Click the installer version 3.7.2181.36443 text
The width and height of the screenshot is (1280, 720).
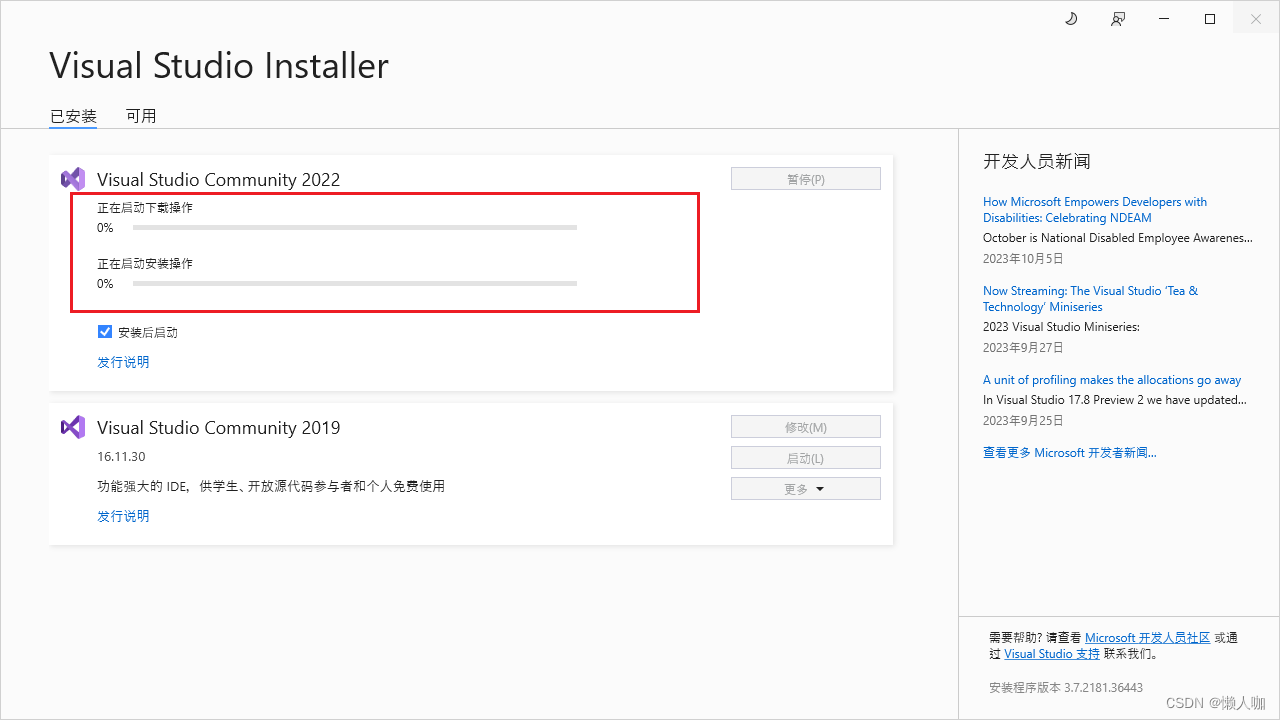click(x=1066, y=688)
